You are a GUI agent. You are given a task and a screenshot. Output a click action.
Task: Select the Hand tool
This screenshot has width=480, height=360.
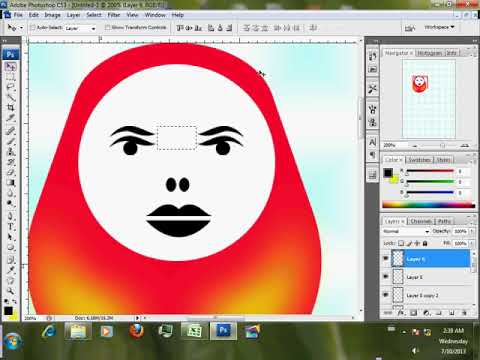coord(11,280)
